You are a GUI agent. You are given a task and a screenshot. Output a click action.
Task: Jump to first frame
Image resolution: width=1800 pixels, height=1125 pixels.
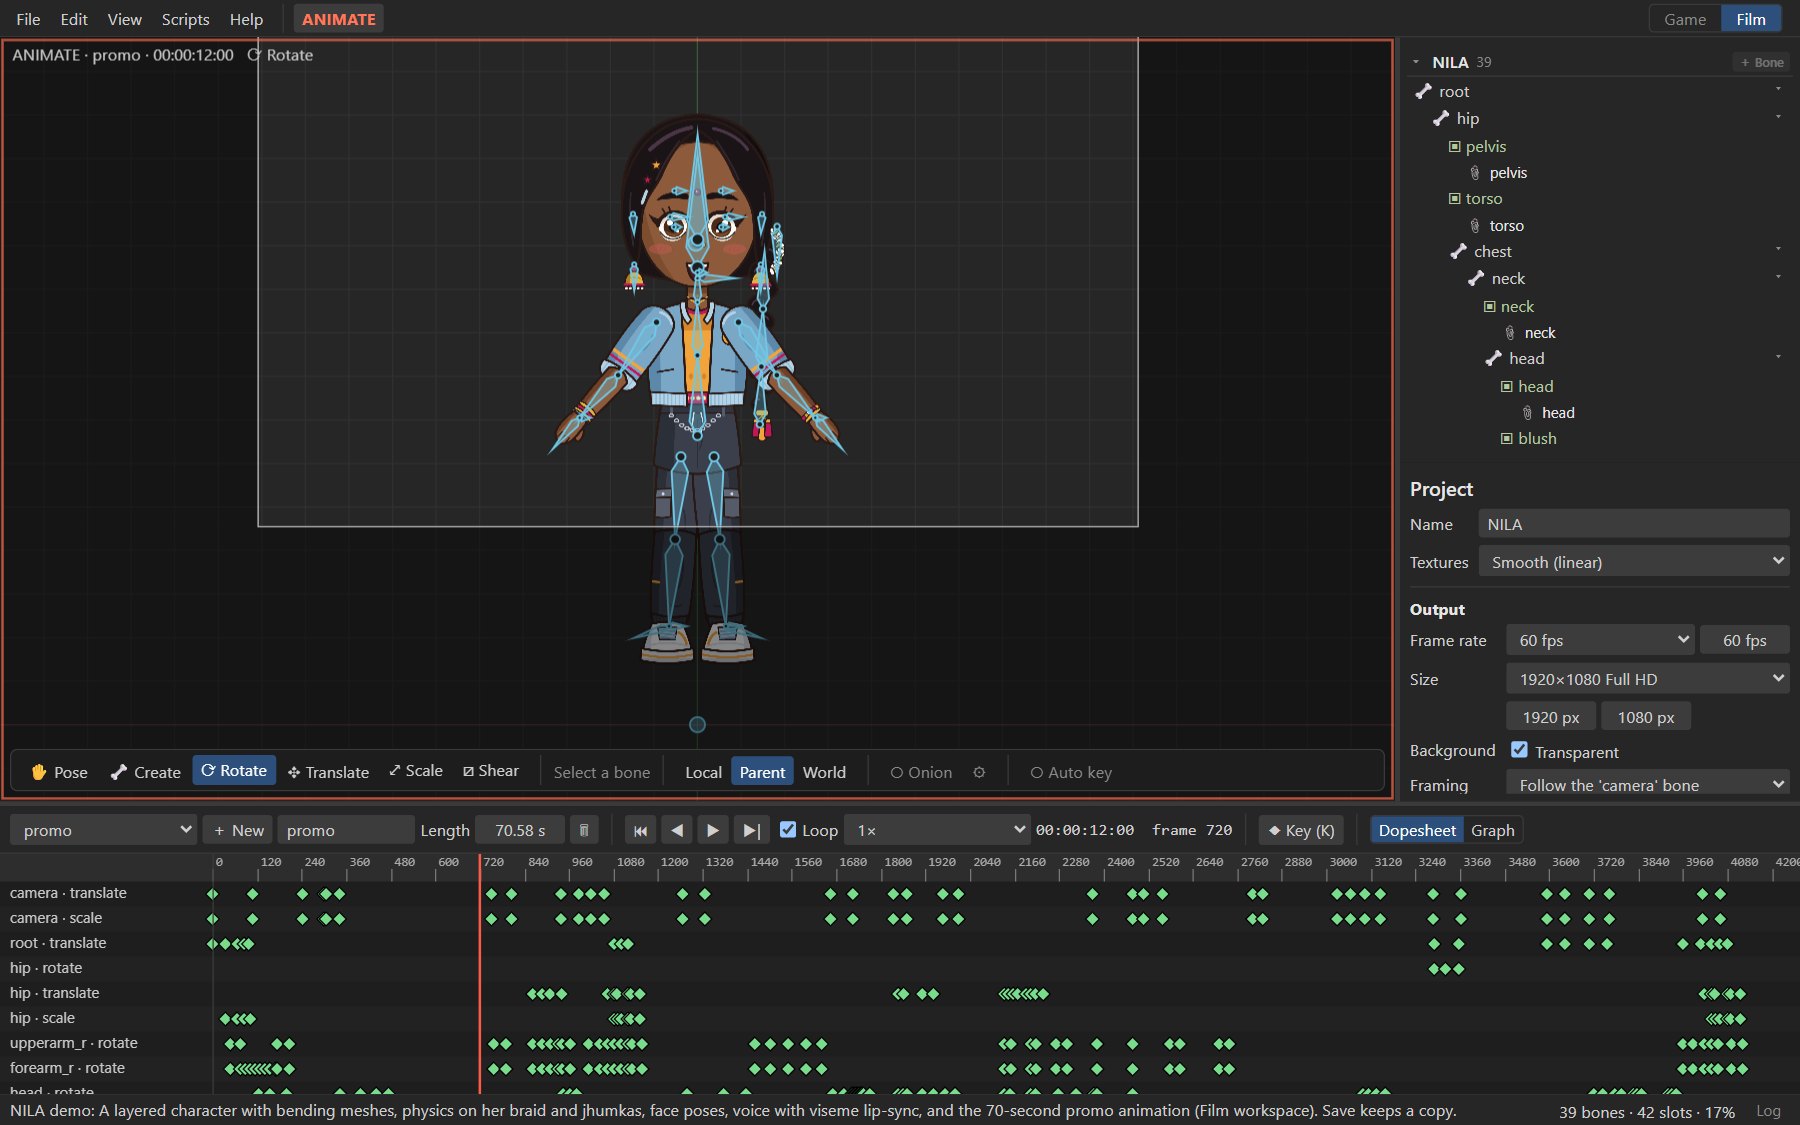point(640,830)
